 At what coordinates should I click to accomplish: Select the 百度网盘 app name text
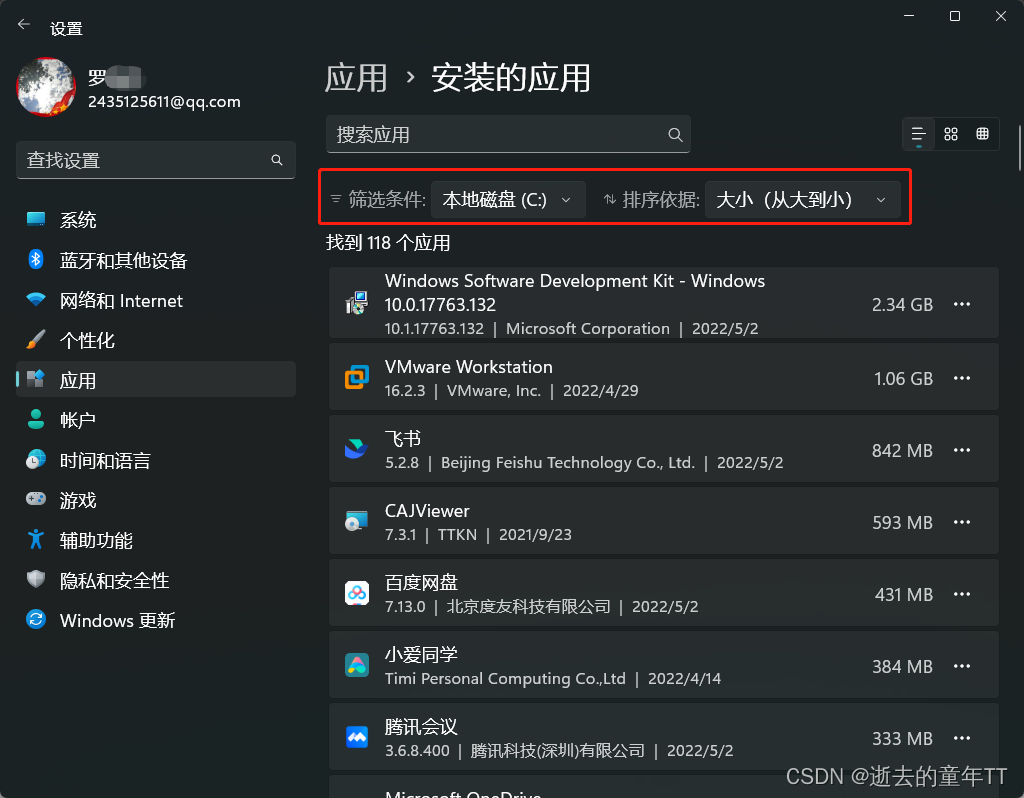[x=421, y=583]
